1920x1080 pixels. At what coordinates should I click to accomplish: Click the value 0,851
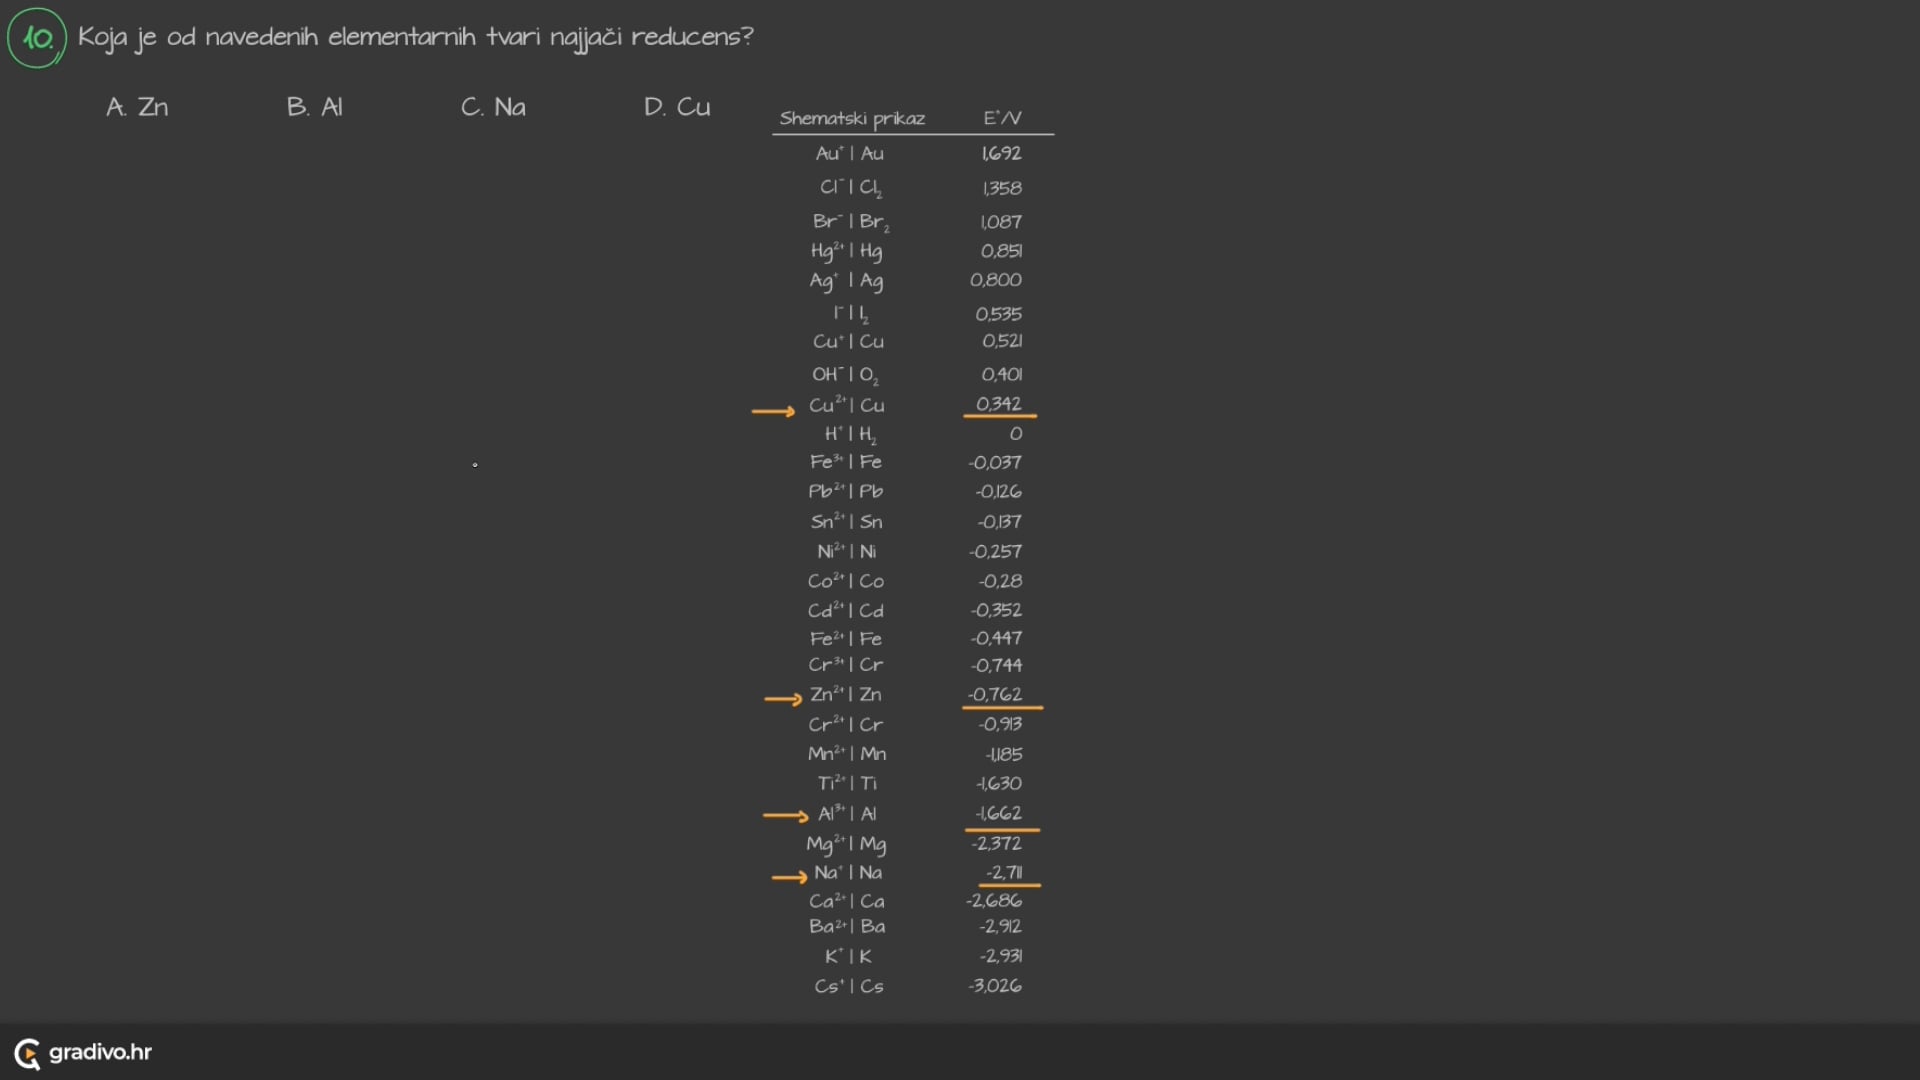pyautogui.click(x=1001, y=251)
